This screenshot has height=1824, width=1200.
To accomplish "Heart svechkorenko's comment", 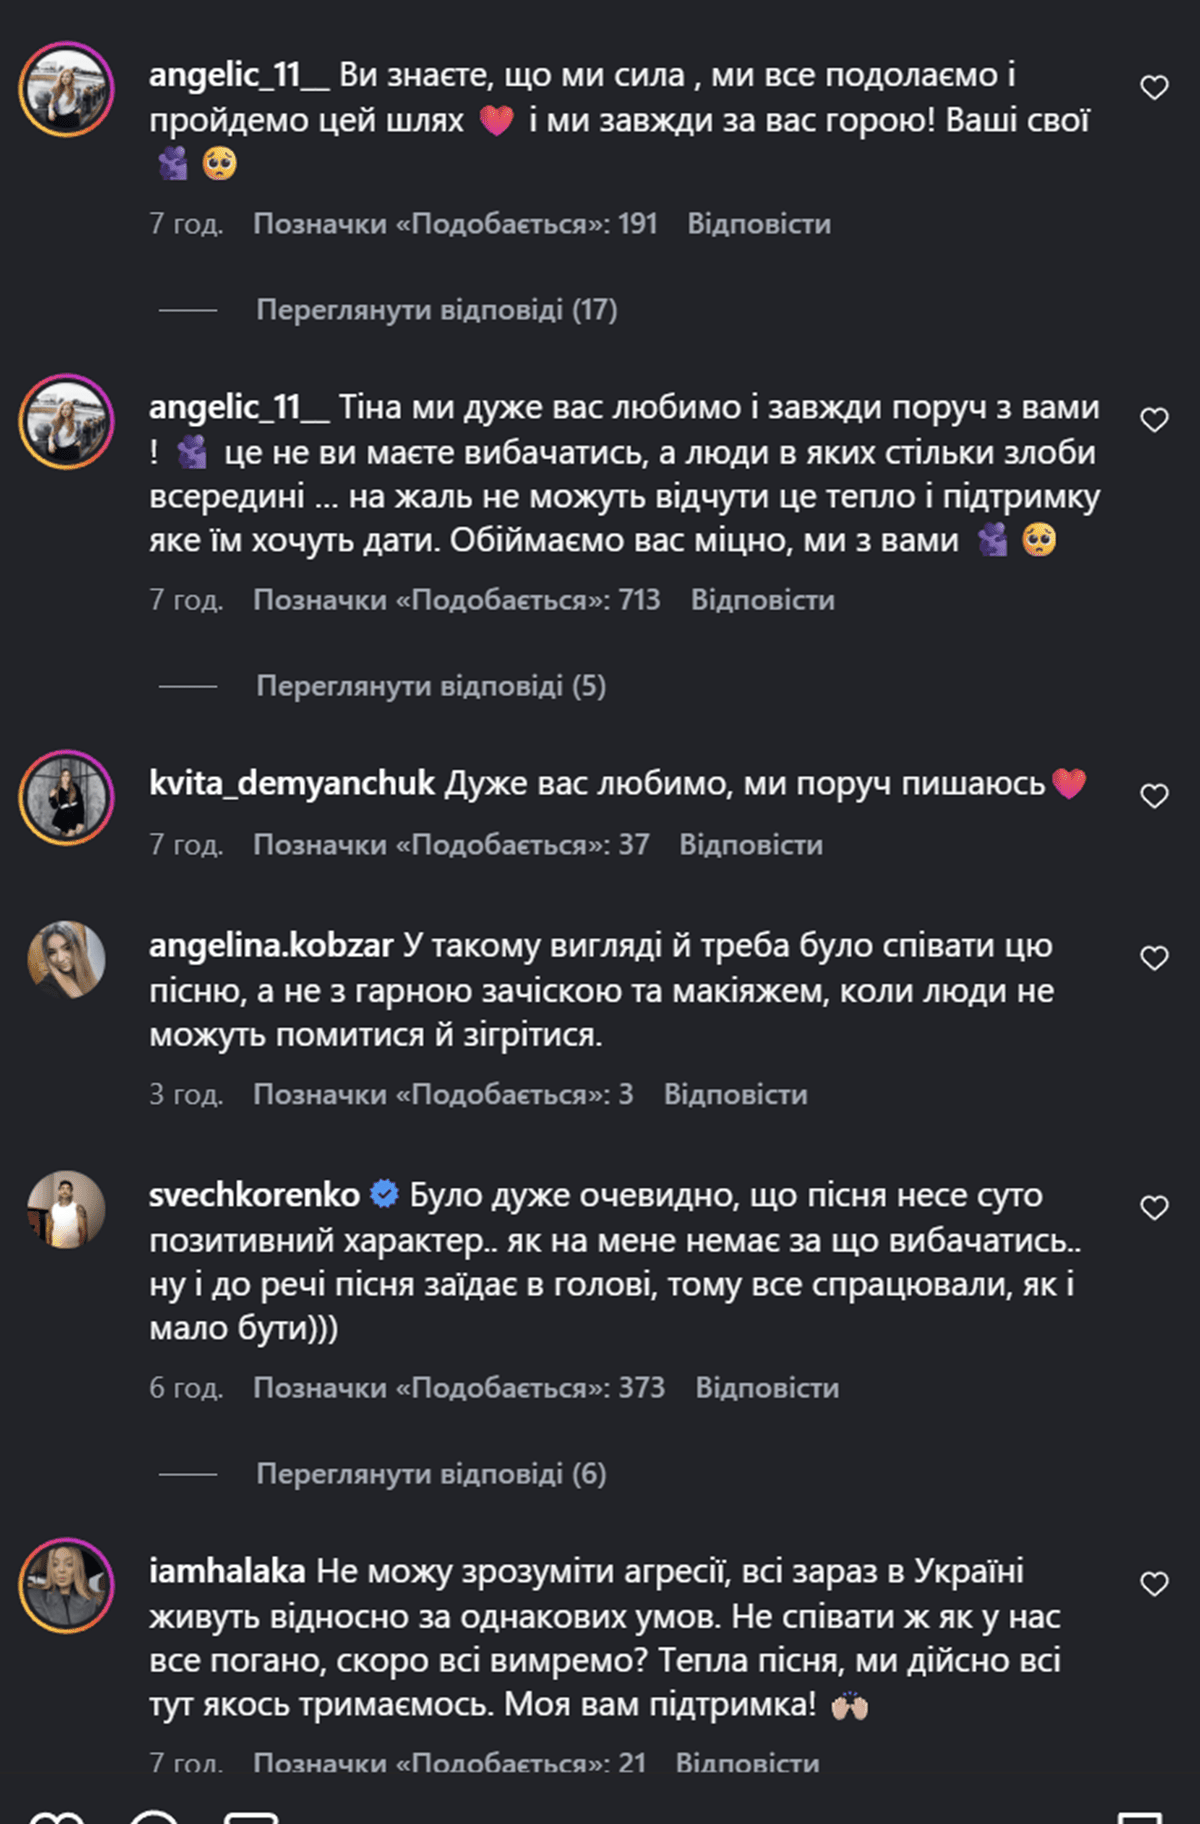I will coord(1154,1208).
